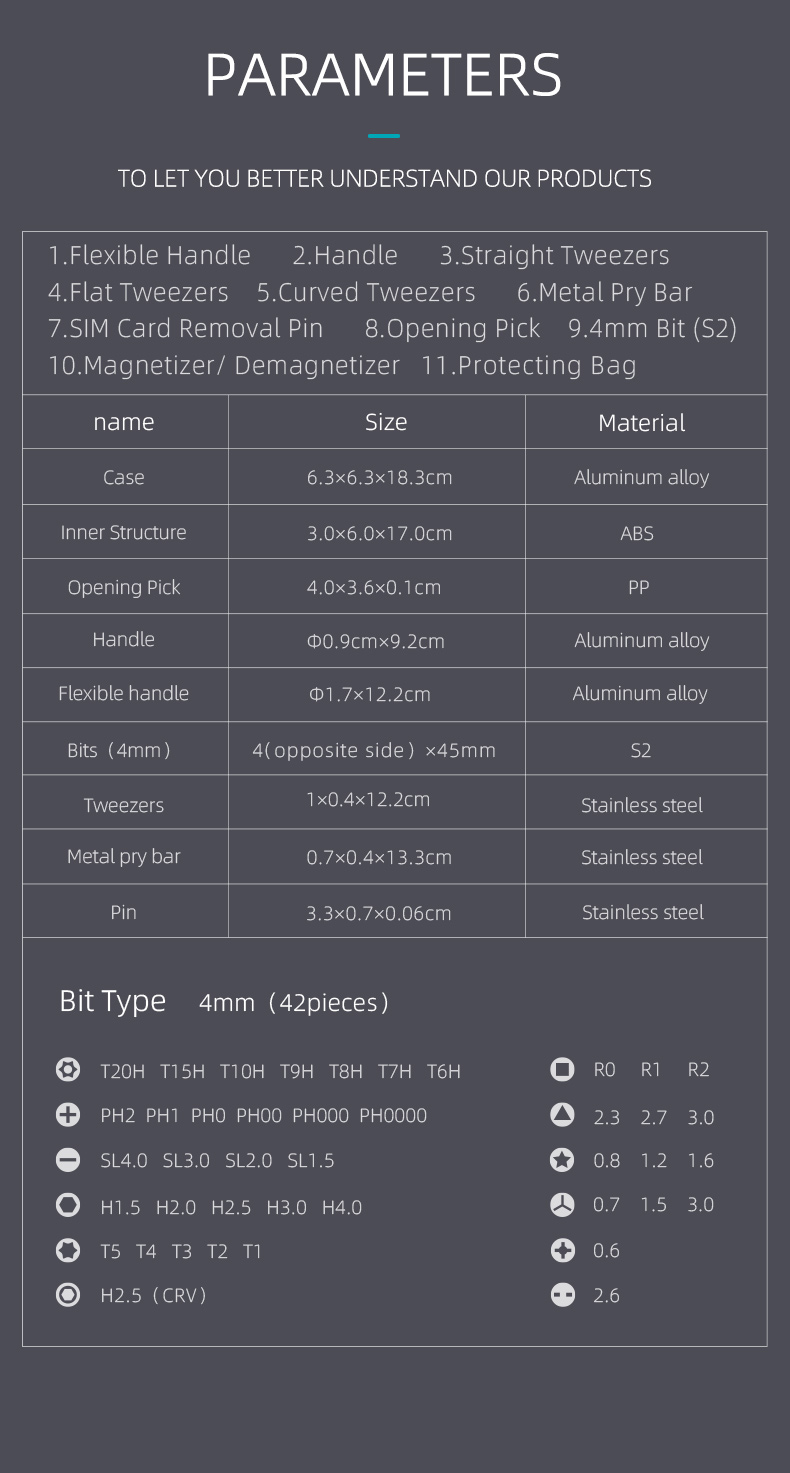
Task: Click the Case size value 6.3×6.3×18.3cm
Action: coord(379,478)
